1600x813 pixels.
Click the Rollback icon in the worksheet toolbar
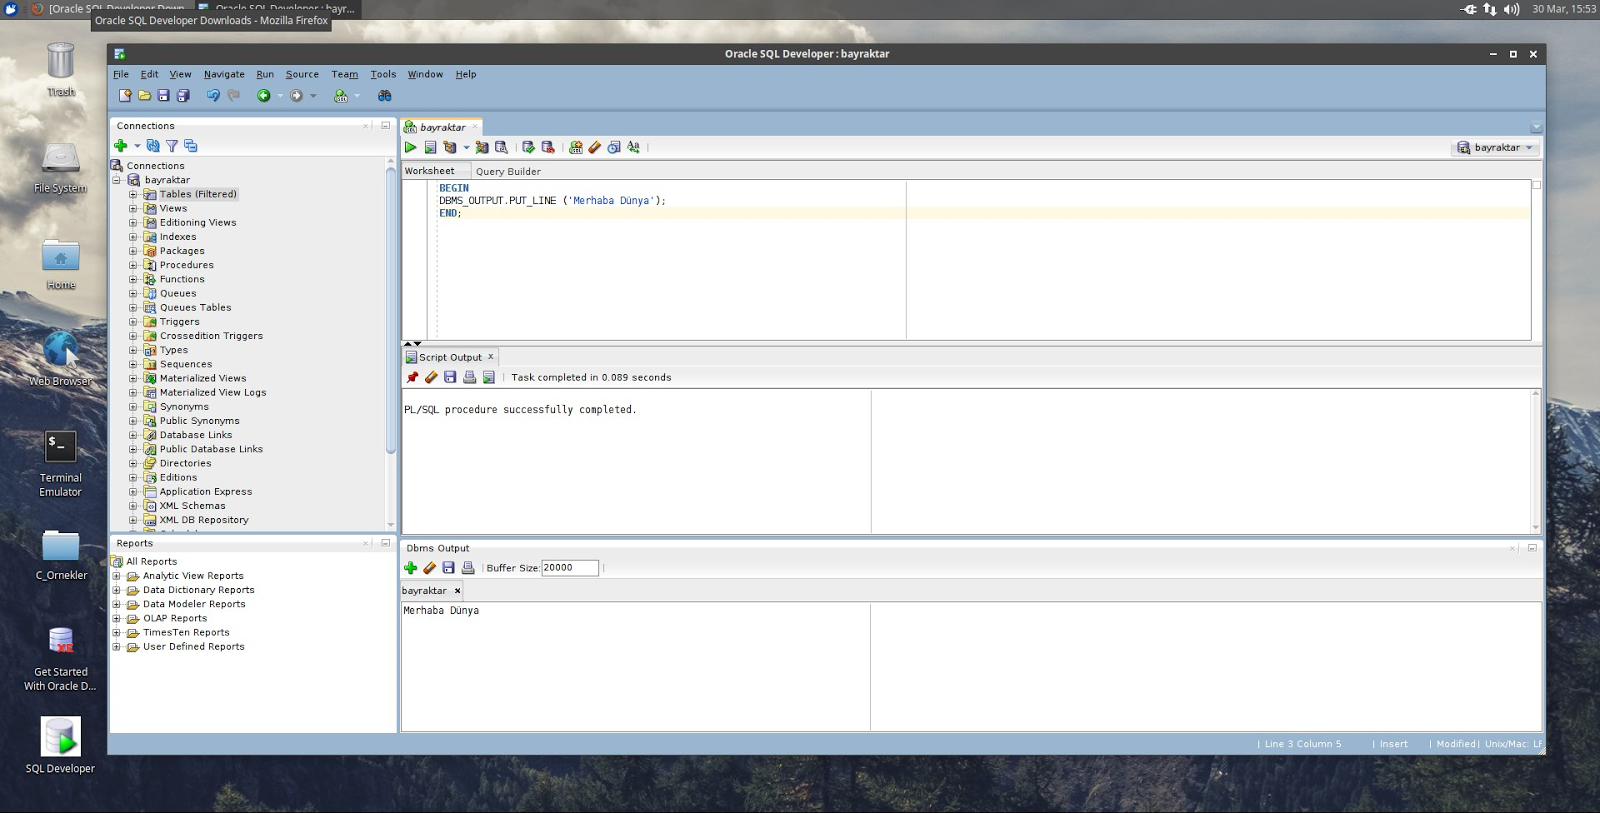(548, 147)
